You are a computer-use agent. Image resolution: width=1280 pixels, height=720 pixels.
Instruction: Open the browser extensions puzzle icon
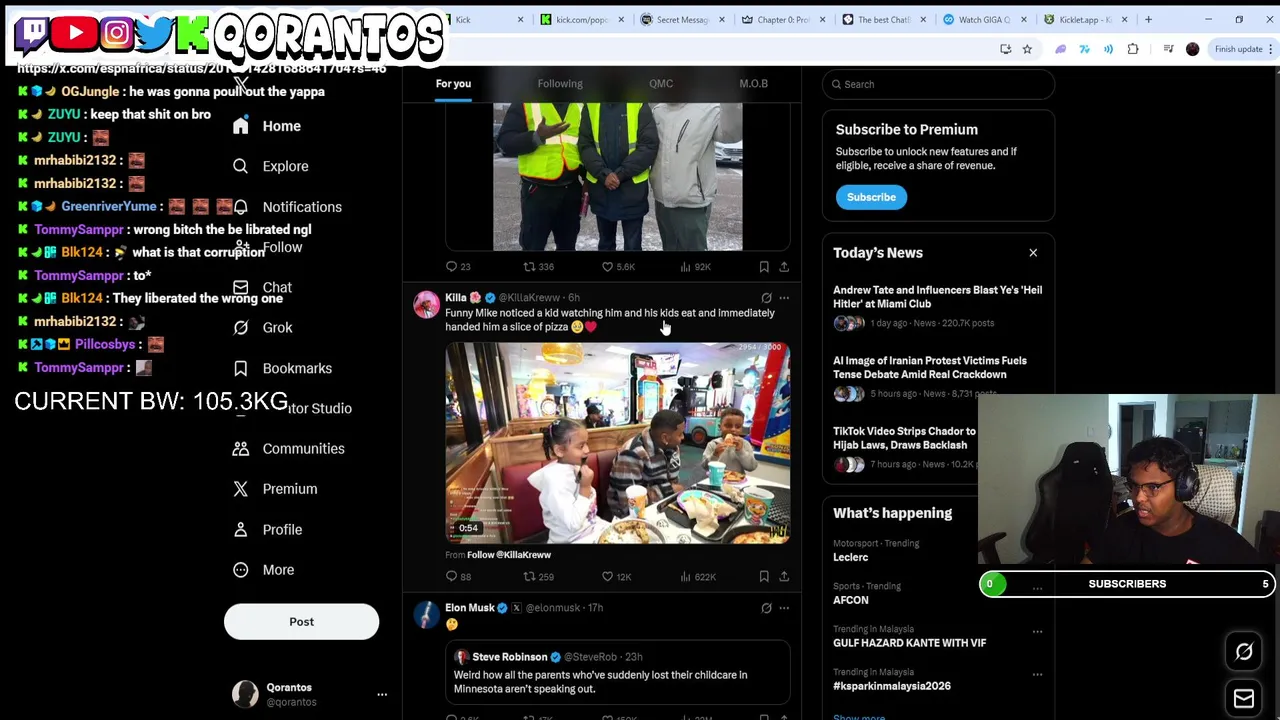[x=1133, y=49]
